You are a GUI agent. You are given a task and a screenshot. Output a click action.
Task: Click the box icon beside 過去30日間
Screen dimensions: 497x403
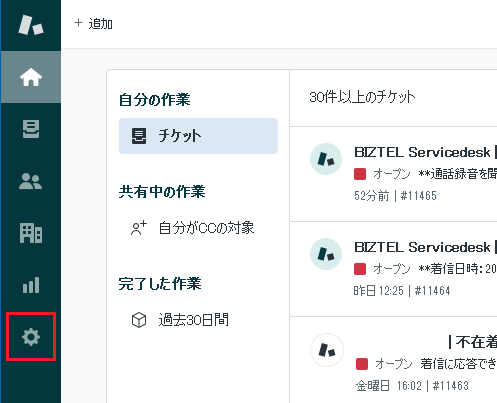(139, 320)
